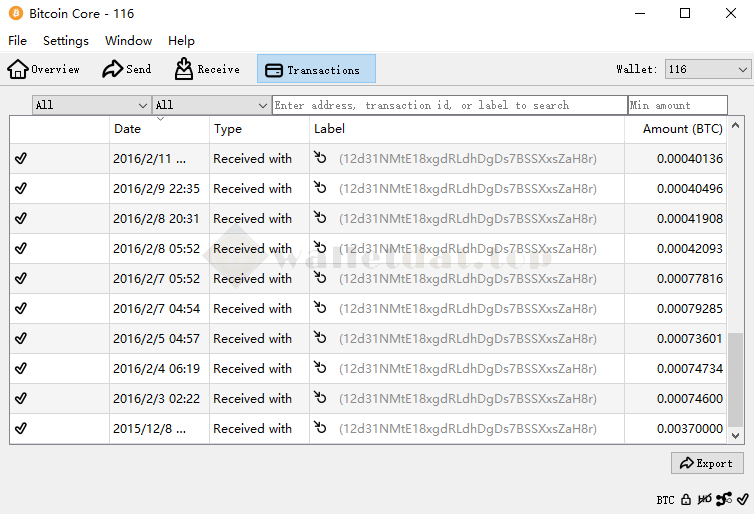Click the received icon for 0.00370000 transaction
Screen dimensions: 754x514
pos(320,428)
